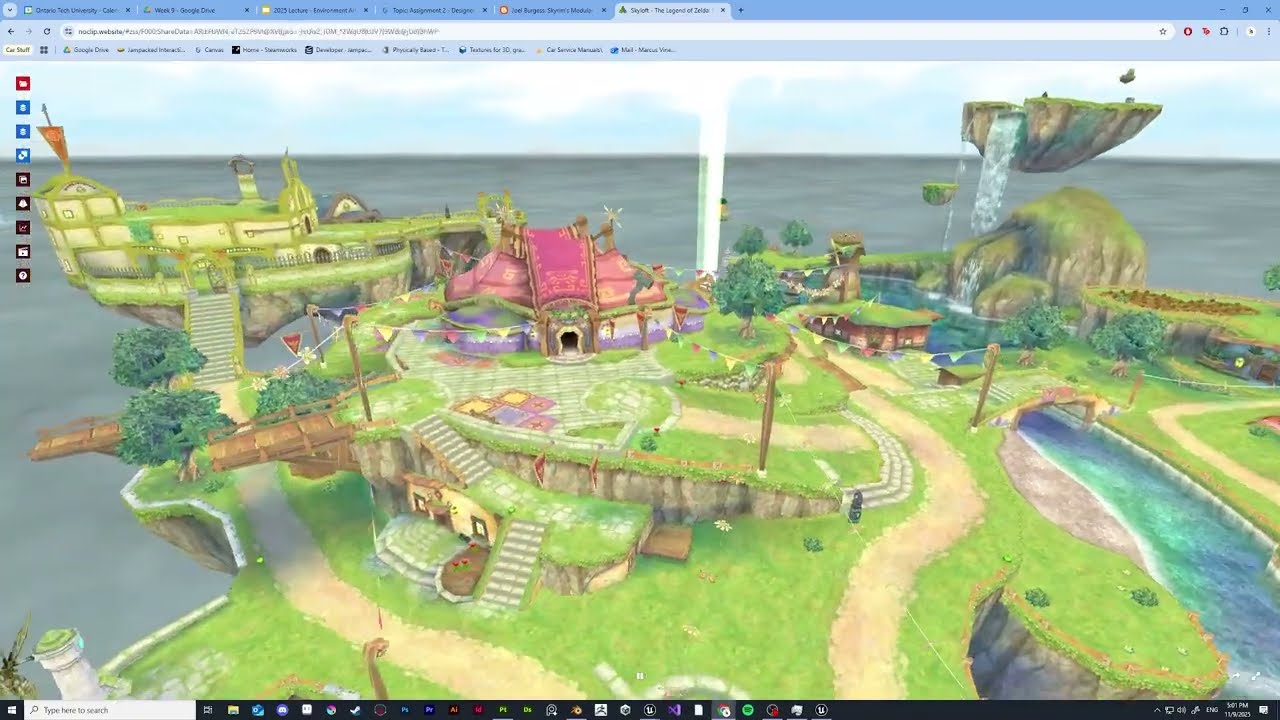Screen dimensions: 1280x720
Task: Open Premiere Pro from the taskbar
Action: point(429,710)
